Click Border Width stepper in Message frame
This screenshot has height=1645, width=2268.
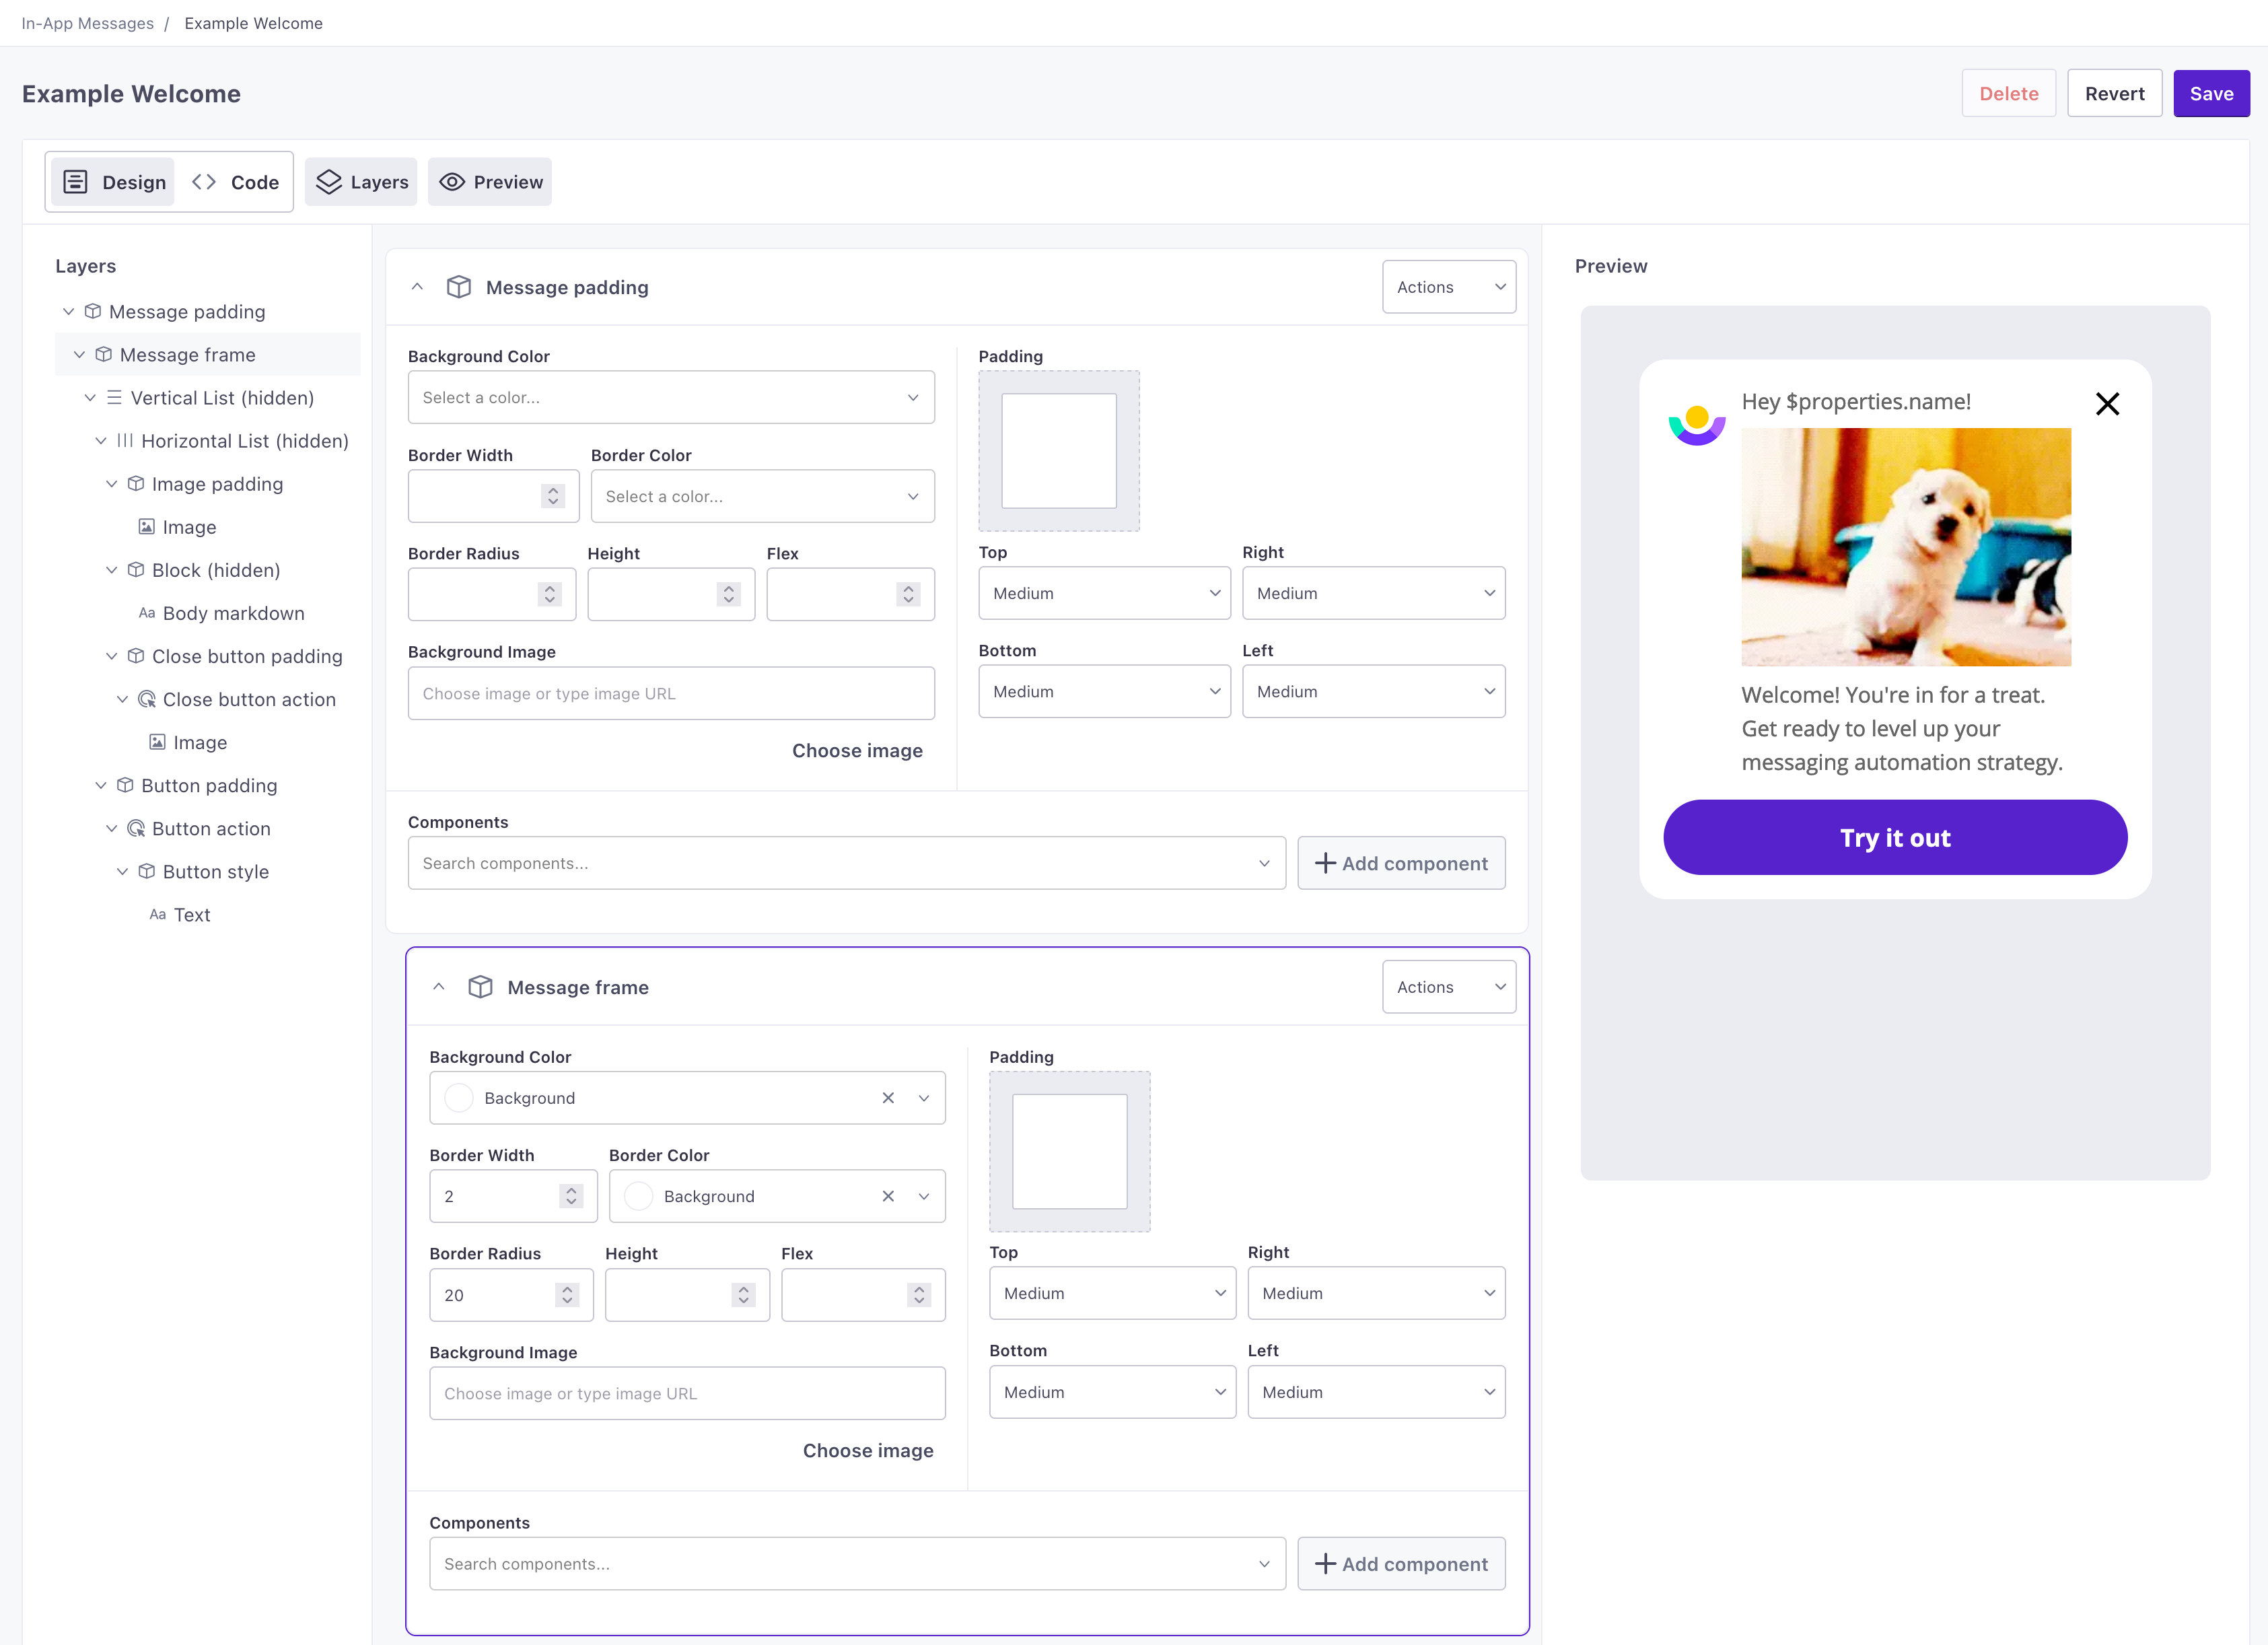(571, 1196)
